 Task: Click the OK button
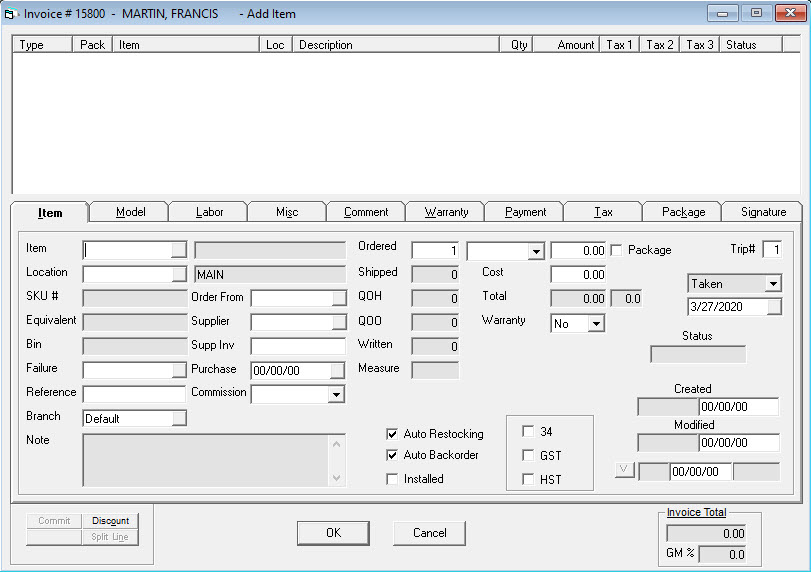(333, 533)
